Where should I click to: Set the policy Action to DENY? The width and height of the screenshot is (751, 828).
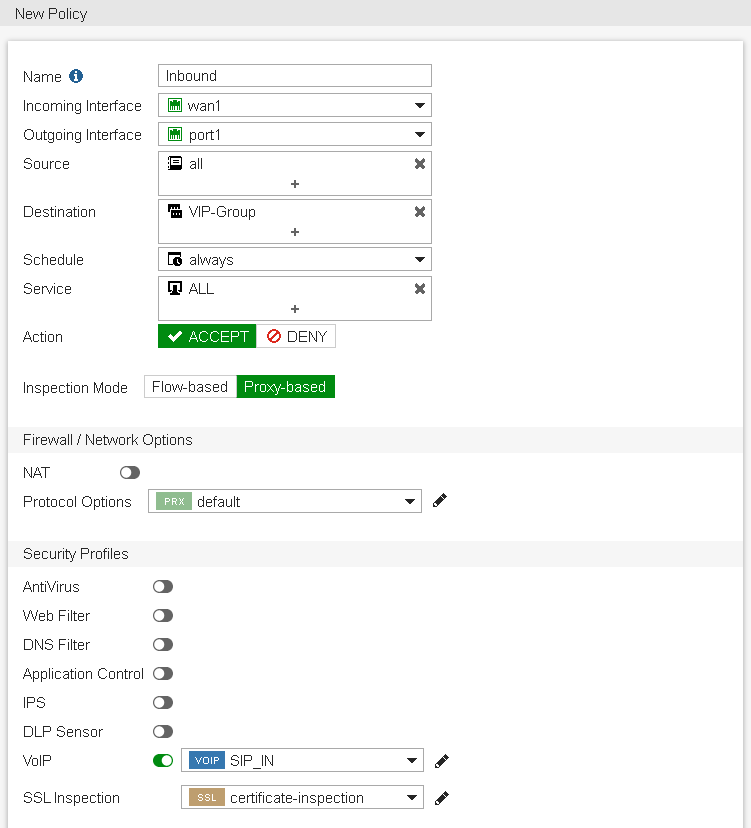pos(296,336)
